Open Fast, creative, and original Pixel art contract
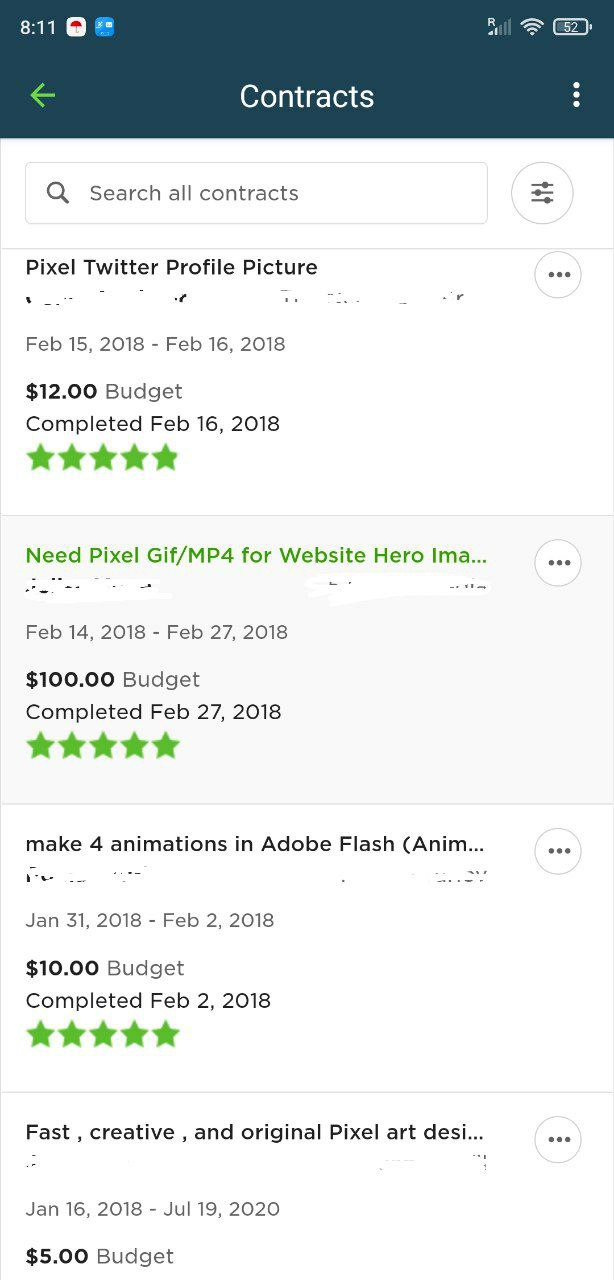614x1280 pixels. pyautogui.click(x=255, y=1132)
